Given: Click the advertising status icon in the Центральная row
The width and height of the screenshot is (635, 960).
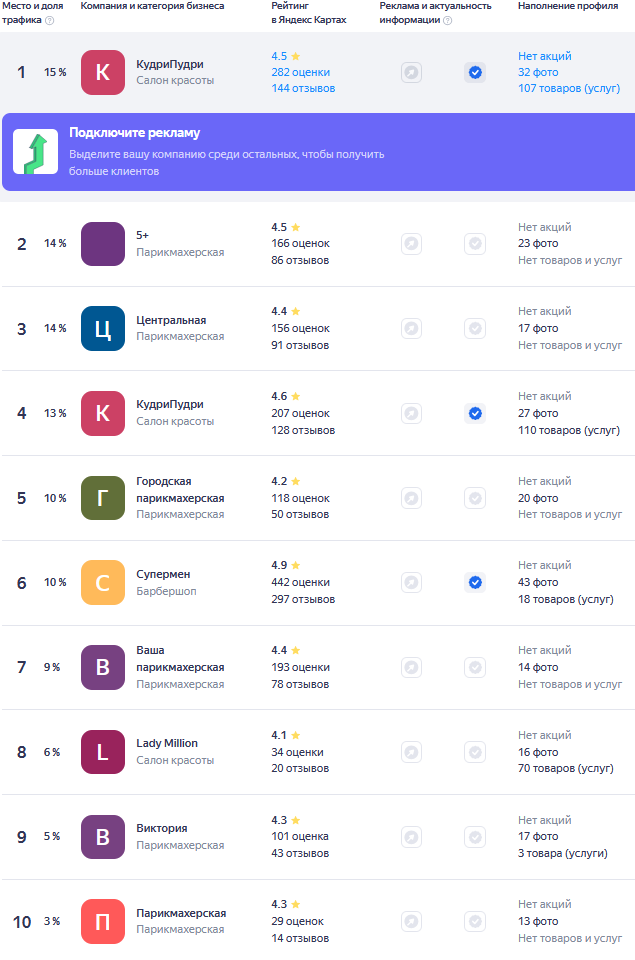Looking at the screenshot, I should point(411,329).
